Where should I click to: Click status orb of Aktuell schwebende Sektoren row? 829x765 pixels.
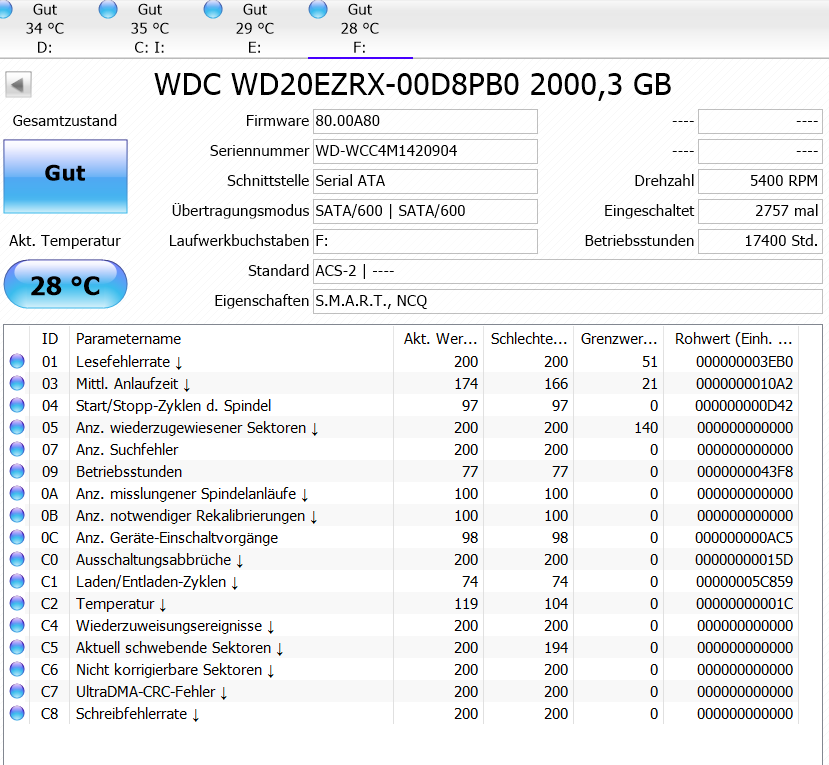coord(17,647)
